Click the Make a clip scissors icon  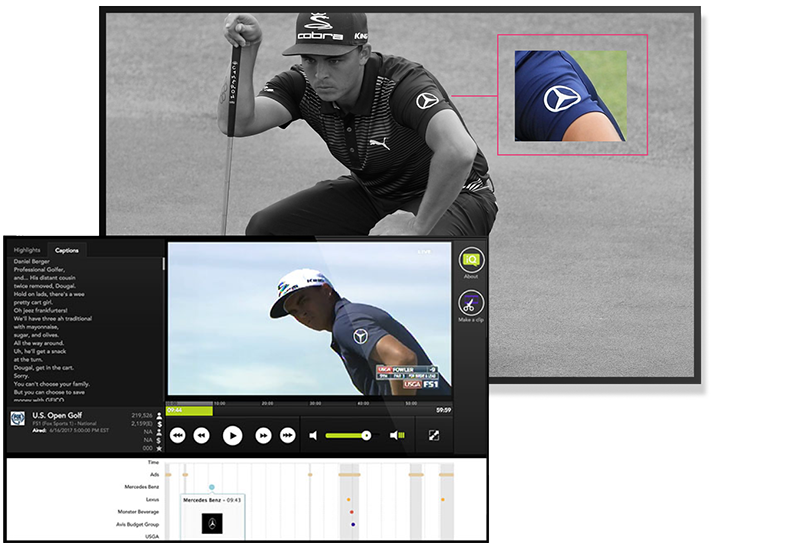tap(471, 303)
